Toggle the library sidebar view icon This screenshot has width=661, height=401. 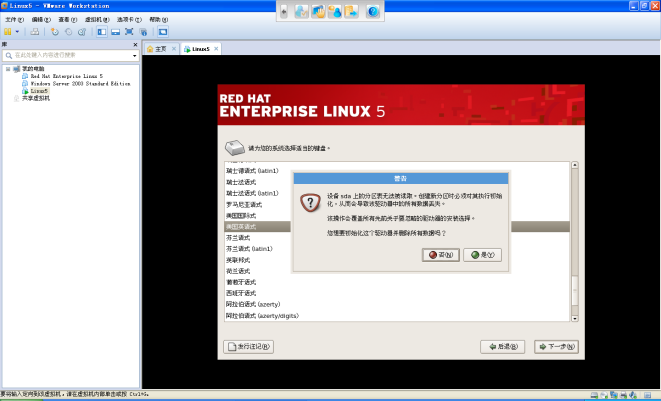tap(102, 32)
